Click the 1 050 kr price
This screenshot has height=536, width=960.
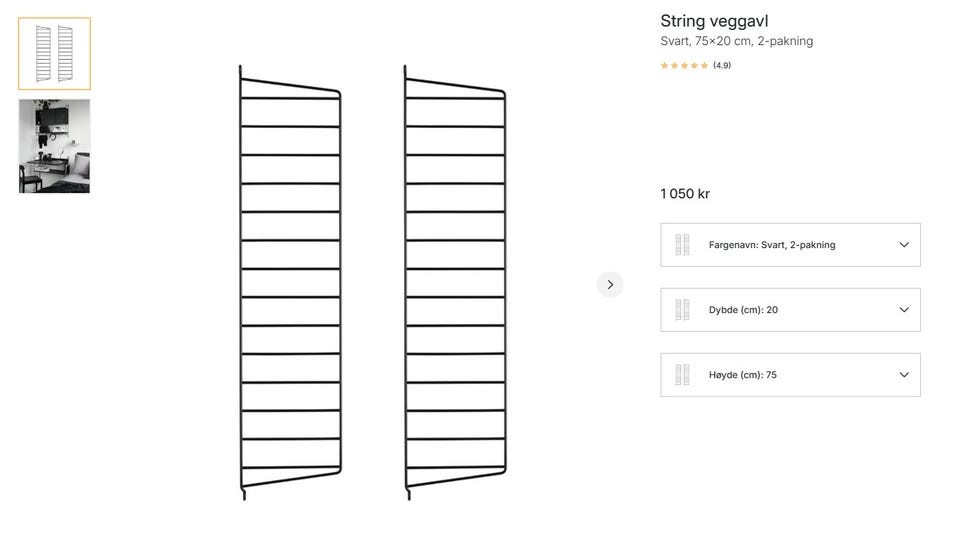point(685,194)
